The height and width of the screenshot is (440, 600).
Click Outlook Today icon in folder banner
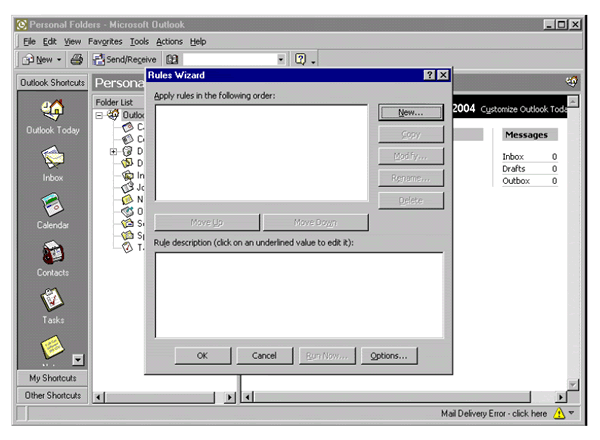tap(572, 81)
